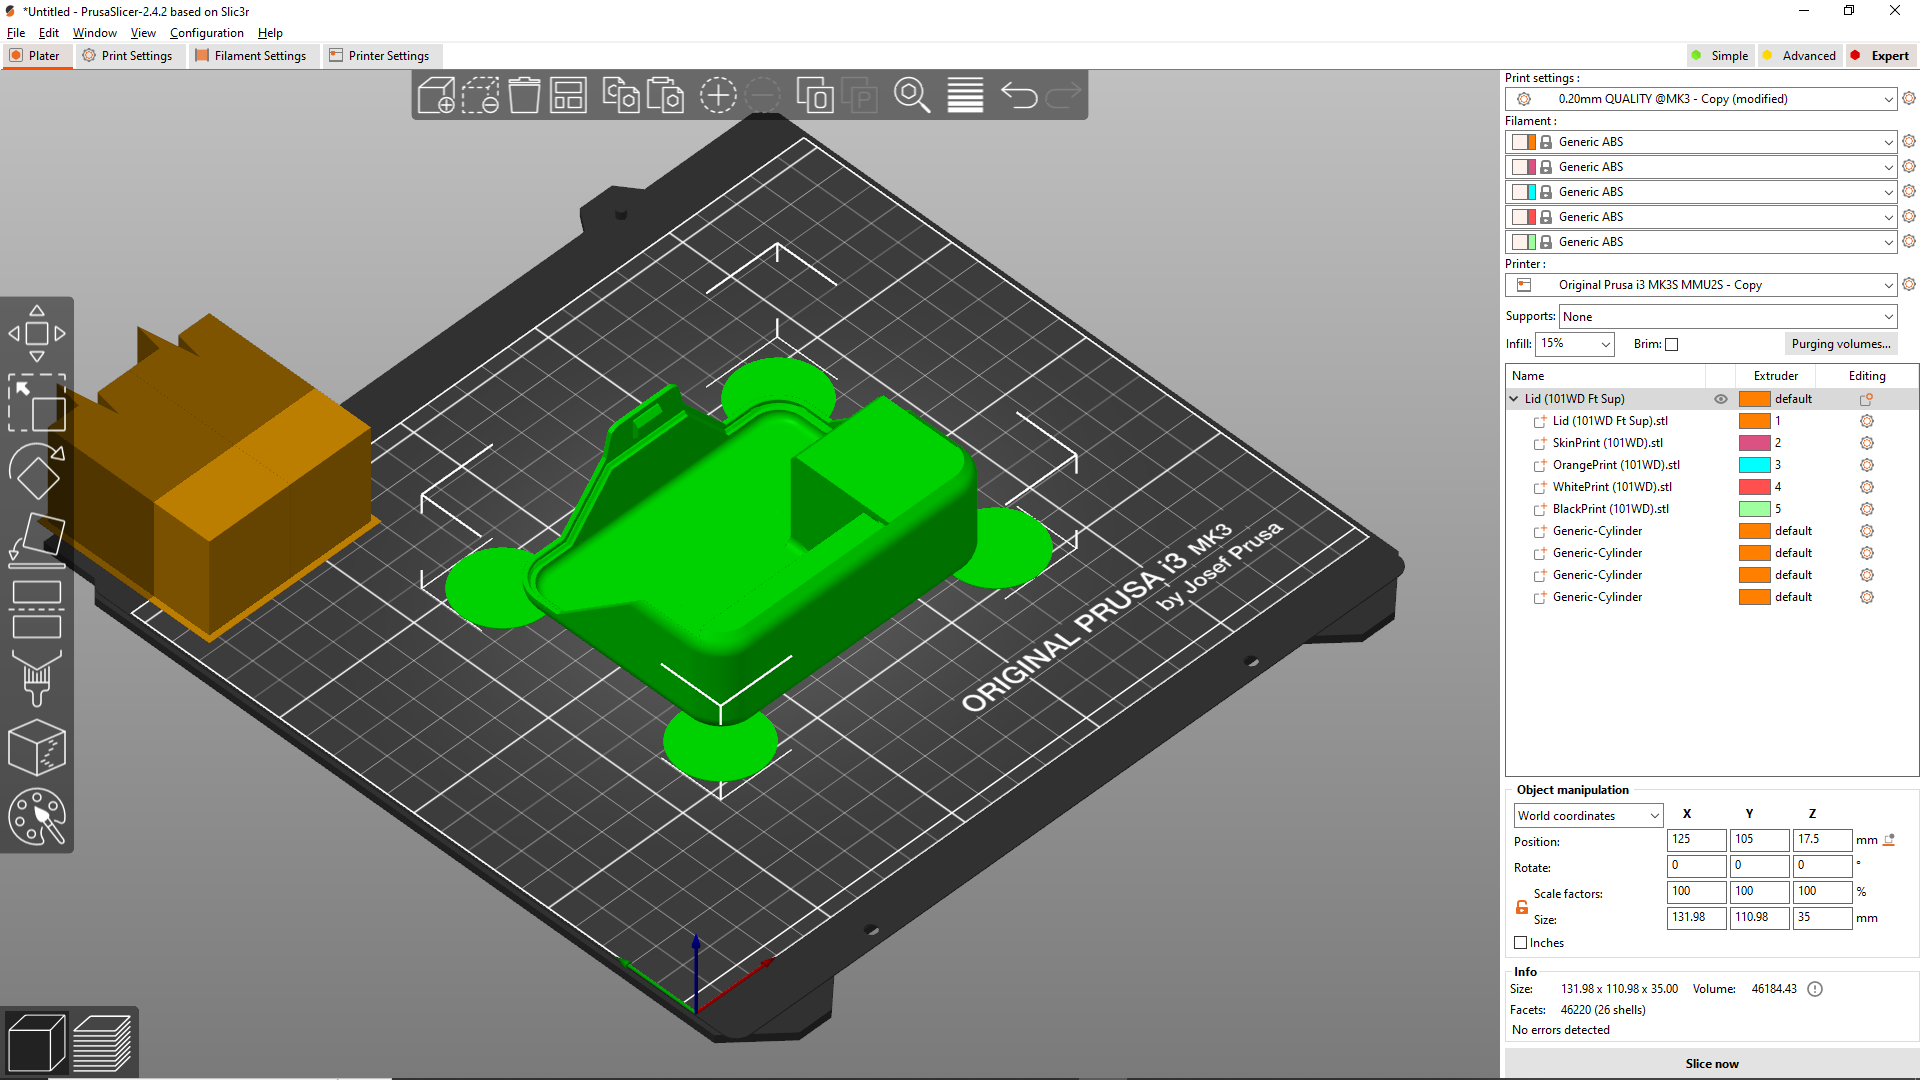Viewport: 1920px width, 1080px height.
Task: Collapse the Lid (101WD Ft Sup) tree
Action: [1514, 399]
